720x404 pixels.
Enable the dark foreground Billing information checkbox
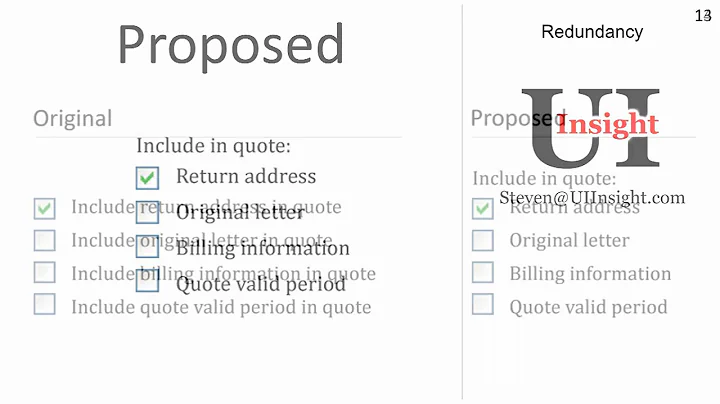[147, 247]
